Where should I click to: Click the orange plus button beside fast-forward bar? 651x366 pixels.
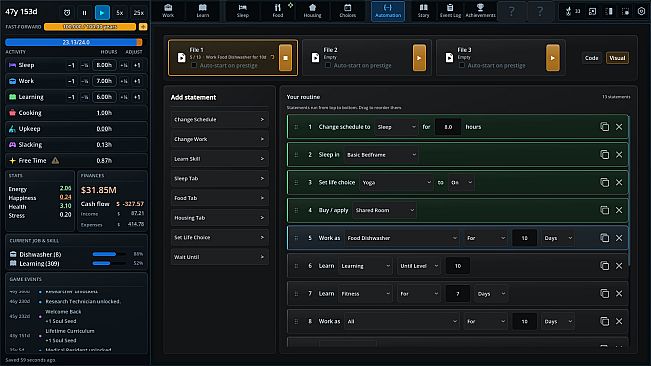click(x=143, y=27)
